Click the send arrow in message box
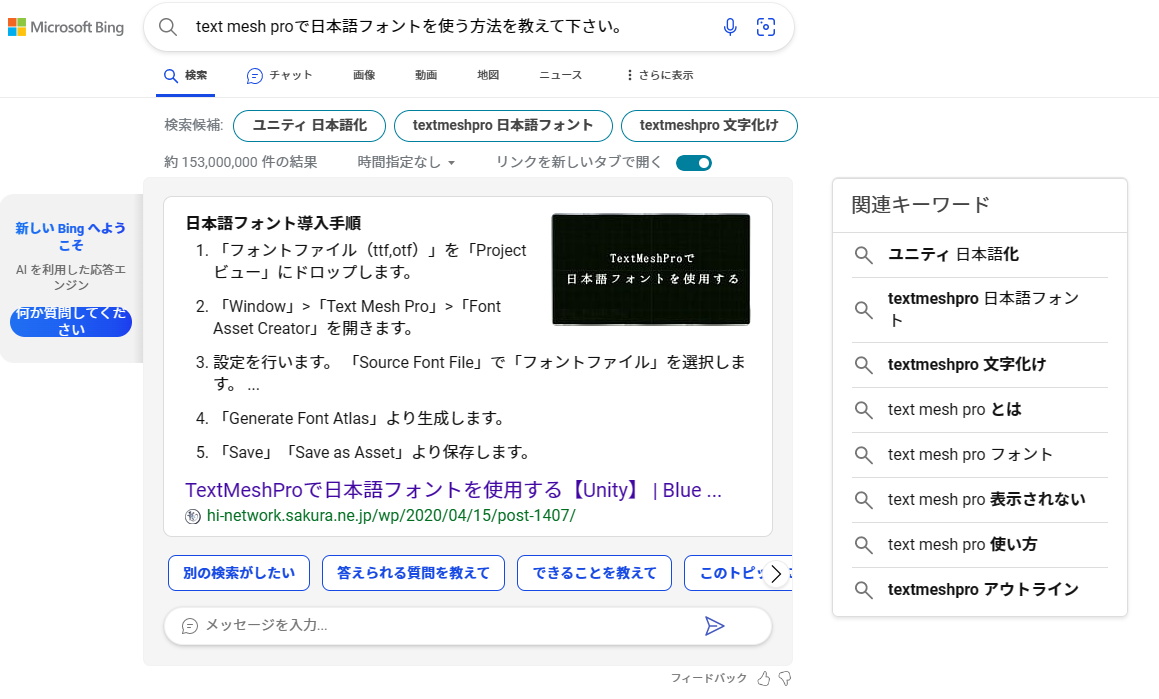Viewport: 1159px width, 699px height. click(714, 627)
